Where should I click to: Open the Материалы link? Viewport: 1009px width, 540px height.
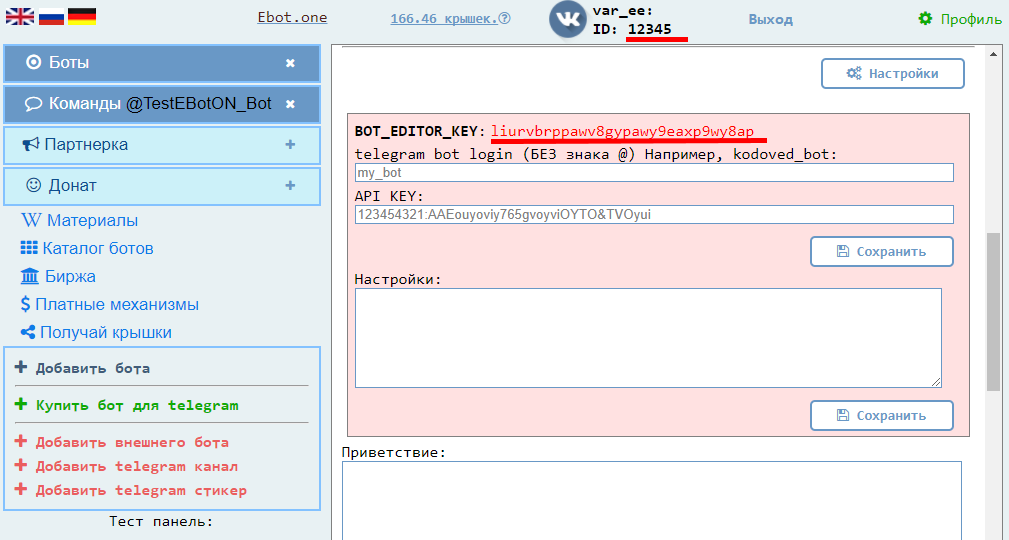(91, 221)
